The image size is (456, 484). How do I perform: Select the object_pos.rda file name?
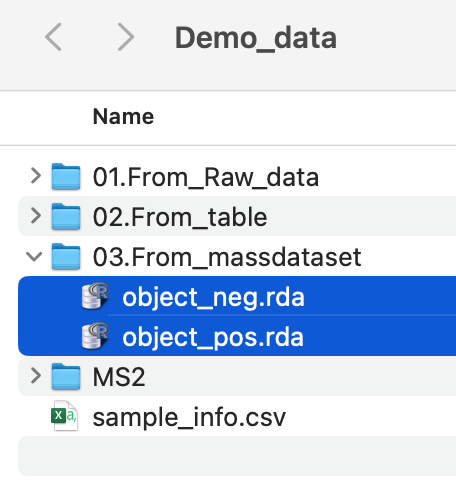pos(213,337)
